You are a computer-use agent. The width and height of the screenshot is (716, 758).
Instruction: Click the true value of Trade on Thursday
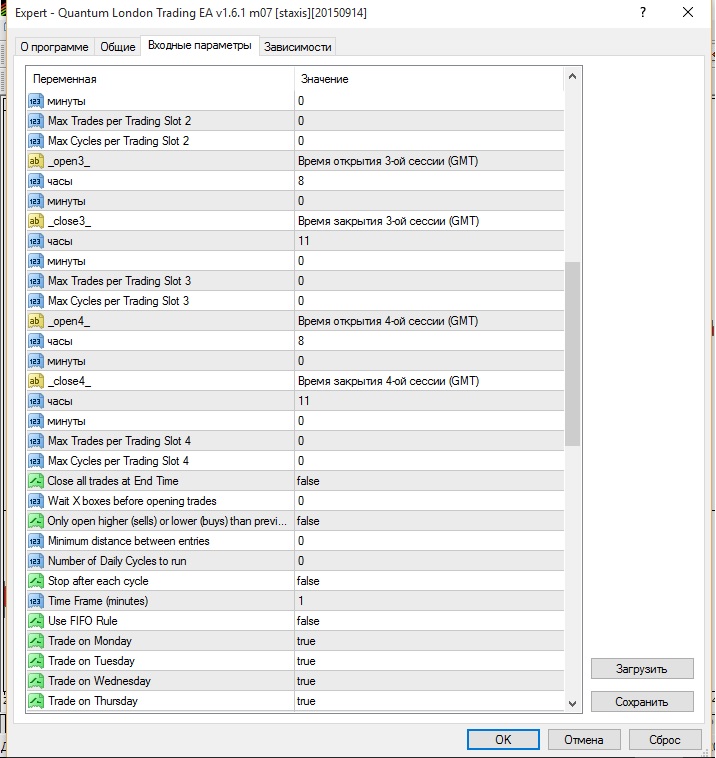[x=306, y=701]
